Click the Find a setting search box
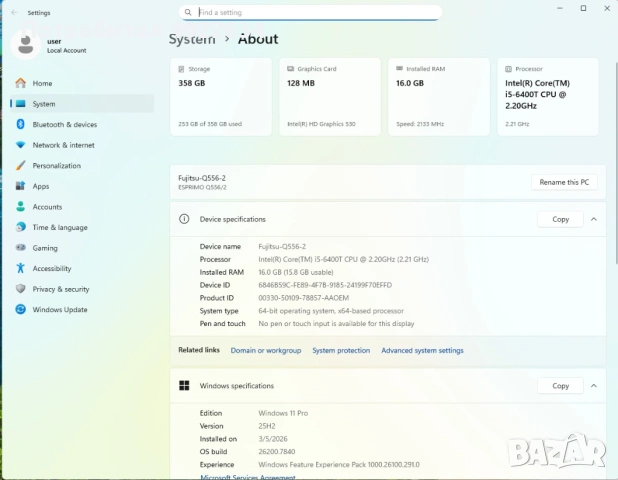The height and width of the screenshot is (480, 618). 310,13
